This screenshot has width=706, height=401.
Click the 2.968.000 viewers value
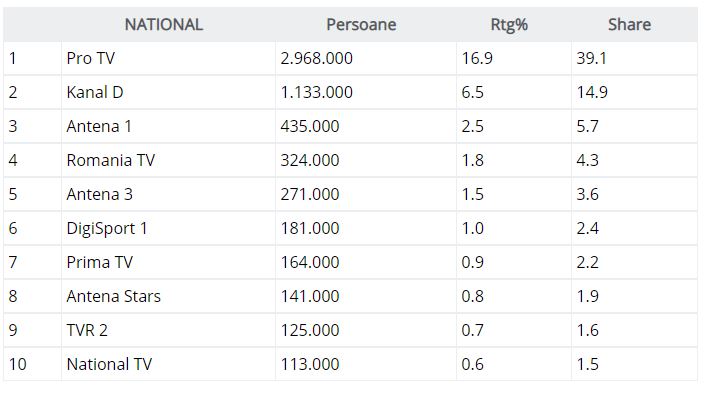pyautogui.click(x=317, y=59)
